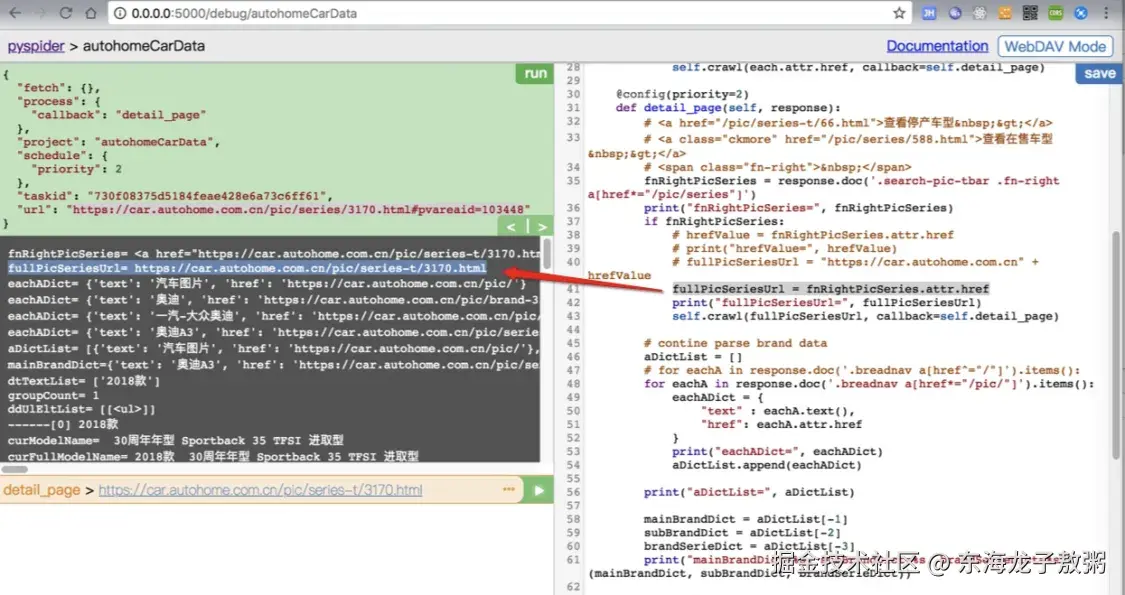
Task: Go to next task with > arrow
Action: click(542, 226)
